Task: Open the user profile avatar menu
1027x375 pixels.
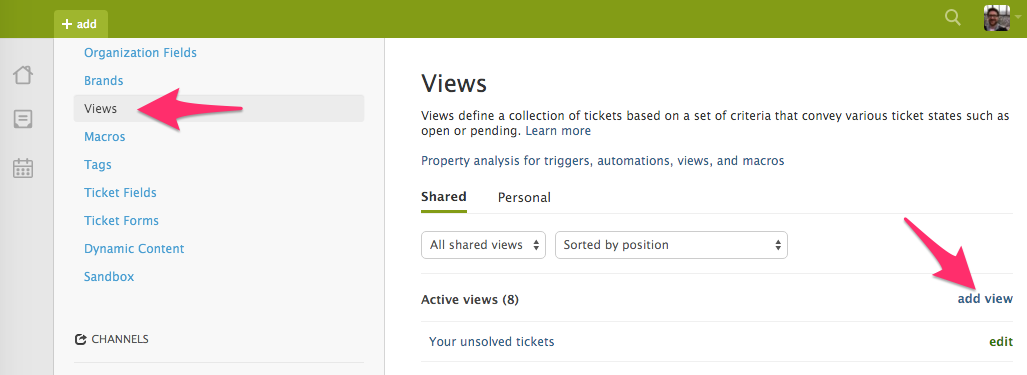Action: (996, 18)
